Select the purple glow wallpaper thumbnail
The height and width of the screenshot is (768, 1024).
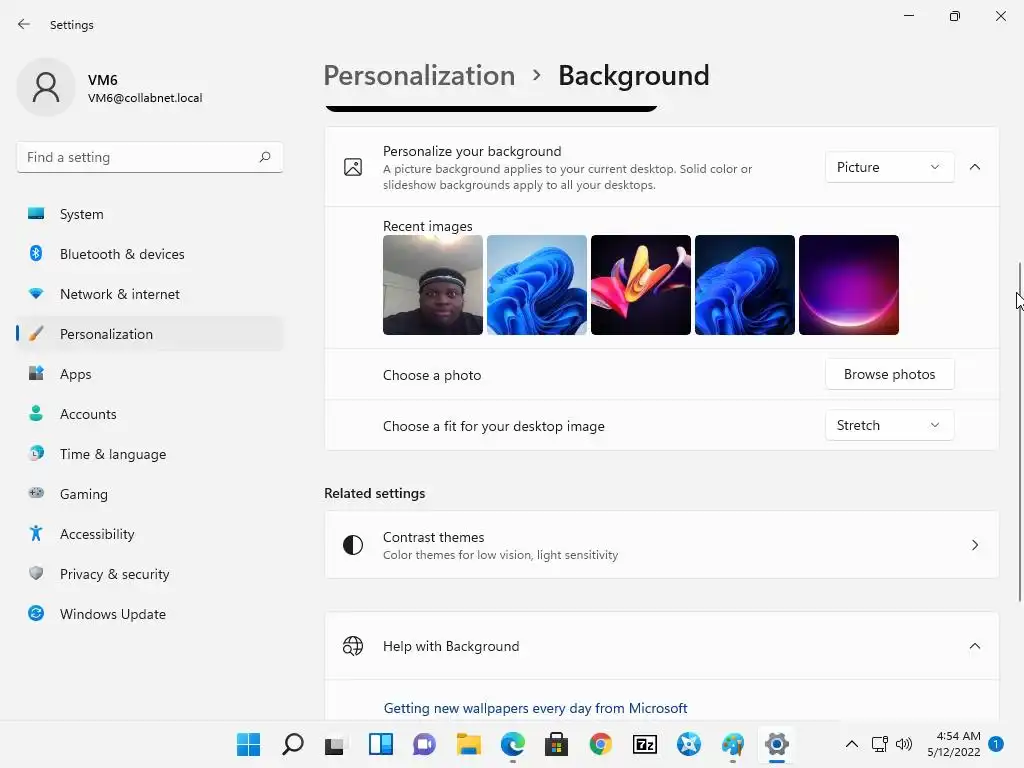848,285
